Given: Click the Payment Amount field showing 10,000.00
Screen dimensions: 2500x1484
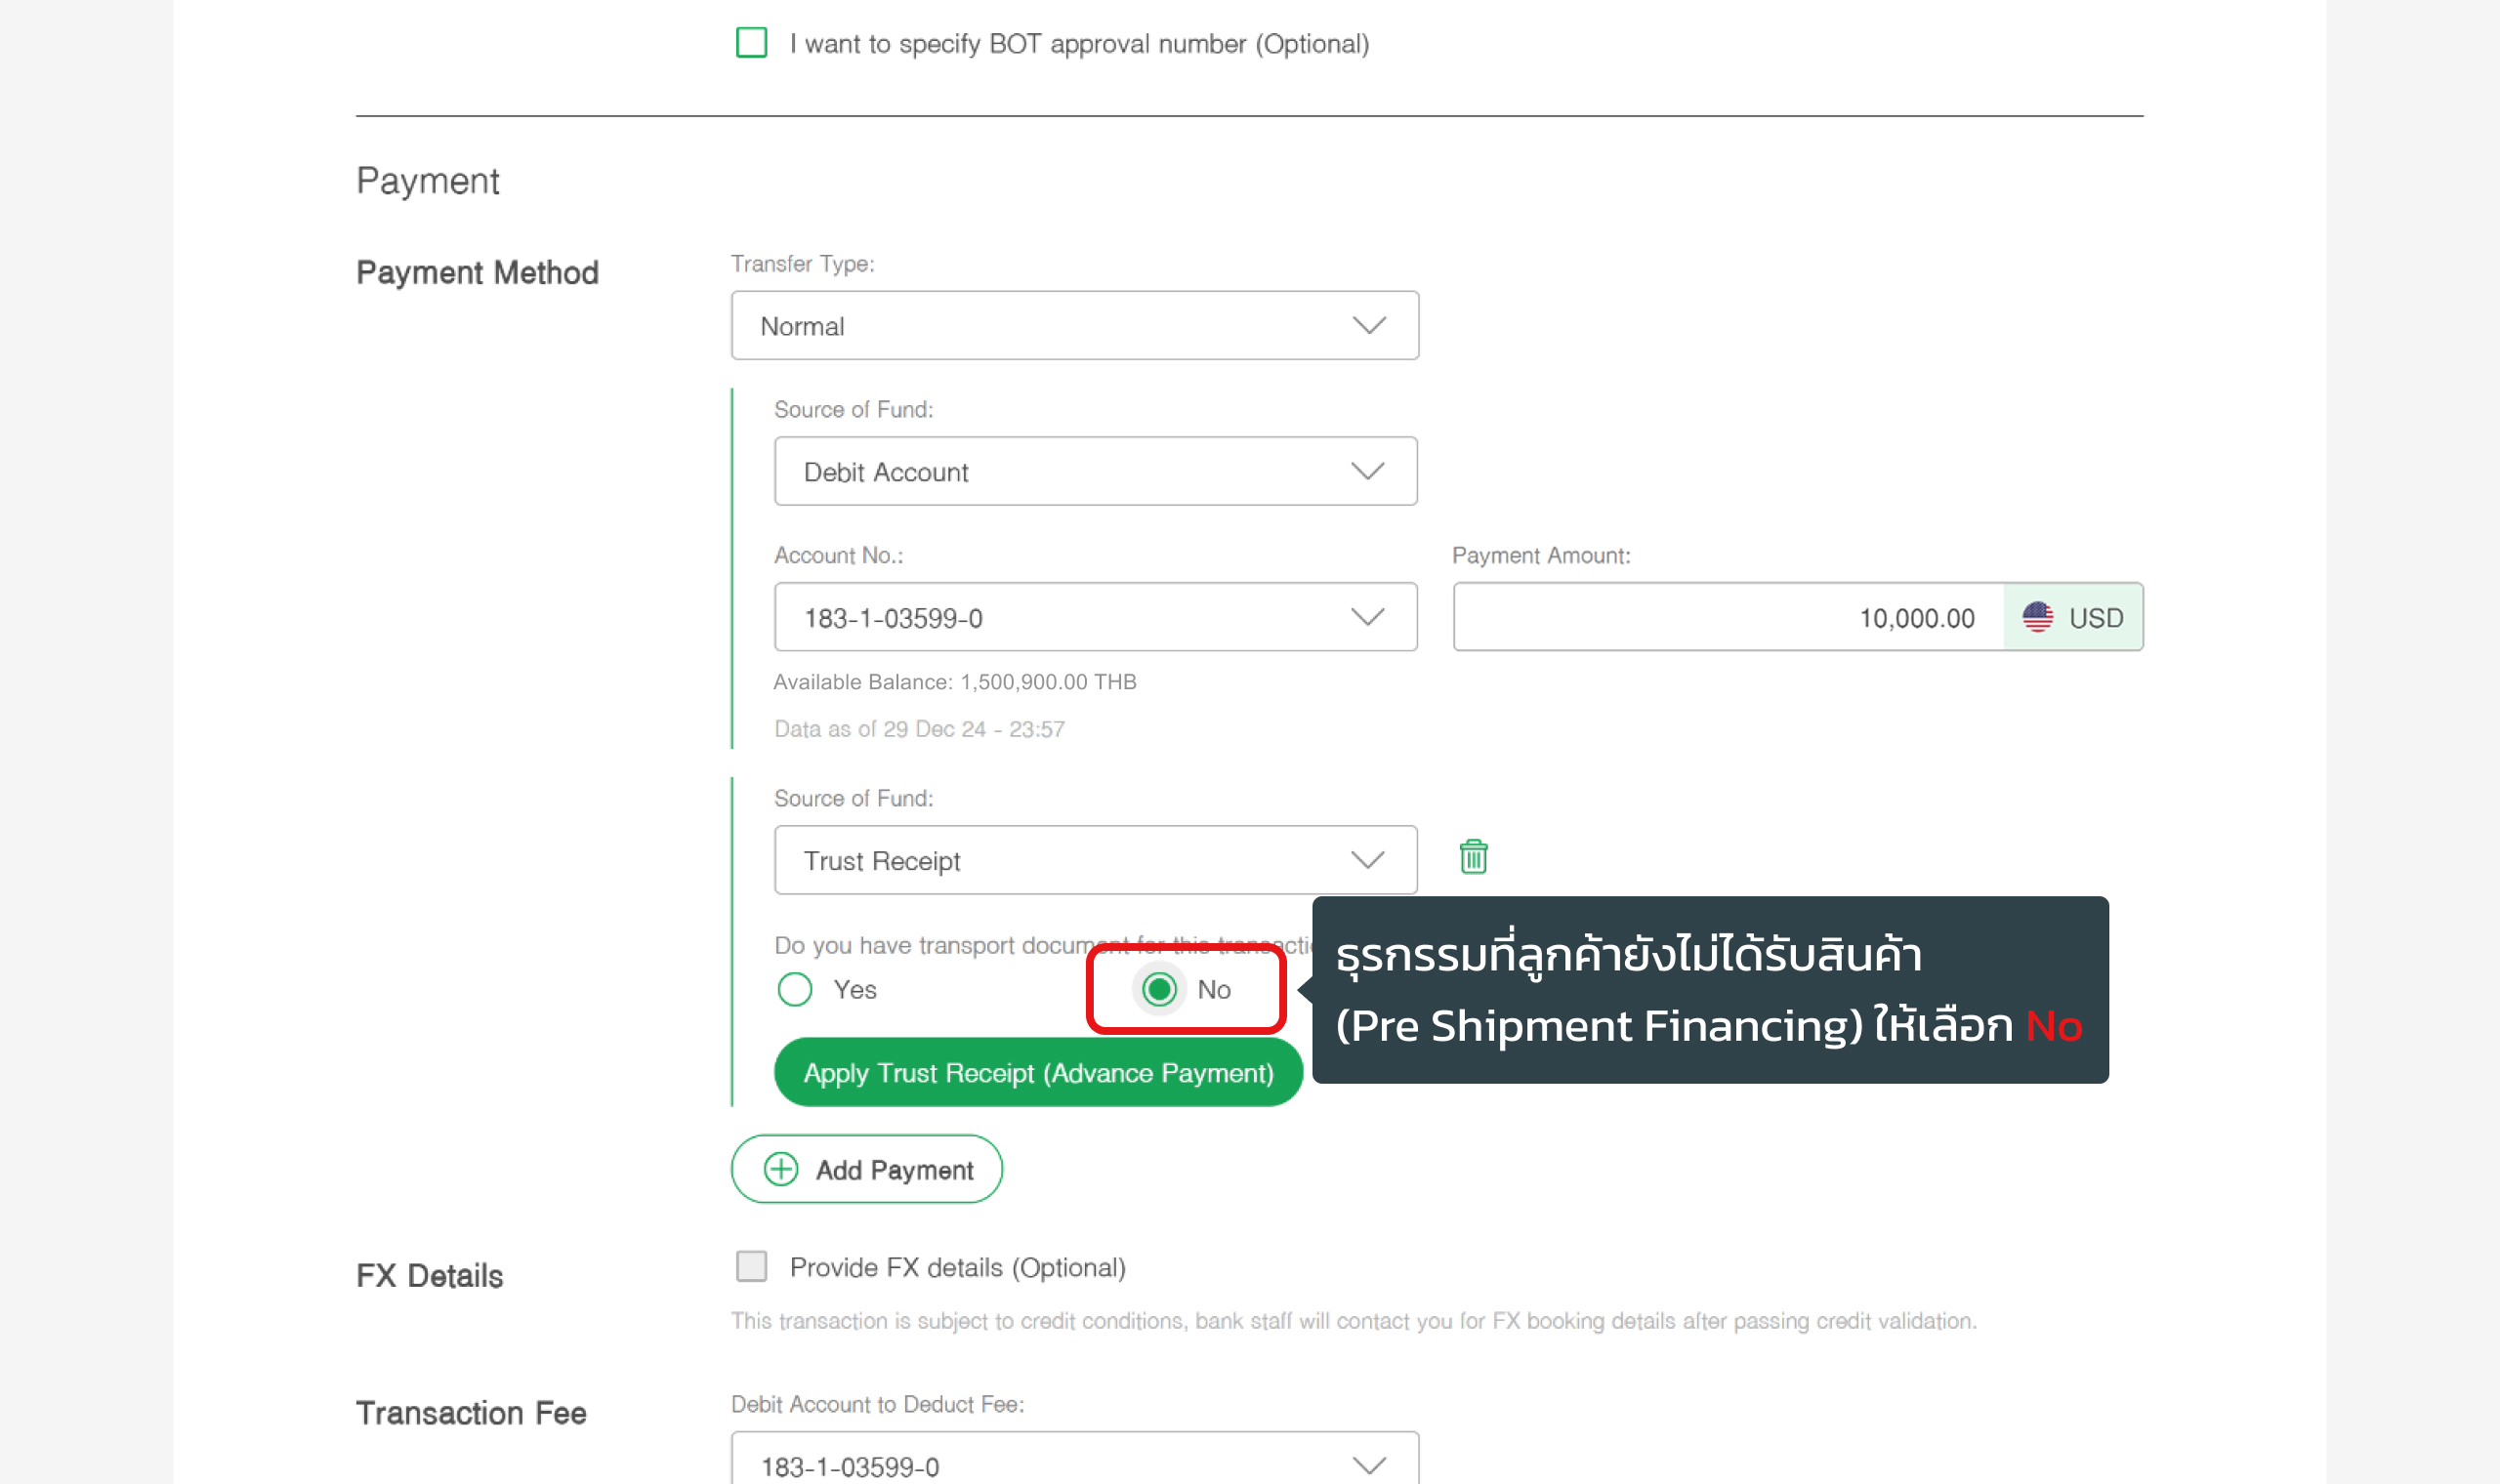Looking at the screenshot, I should 1728,617.
